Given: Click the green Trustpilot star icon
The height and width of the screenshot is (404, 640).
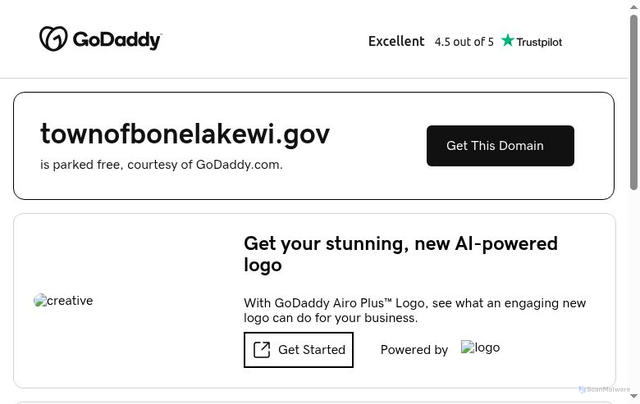Looking at the screenshot, I should coord(508,41).
